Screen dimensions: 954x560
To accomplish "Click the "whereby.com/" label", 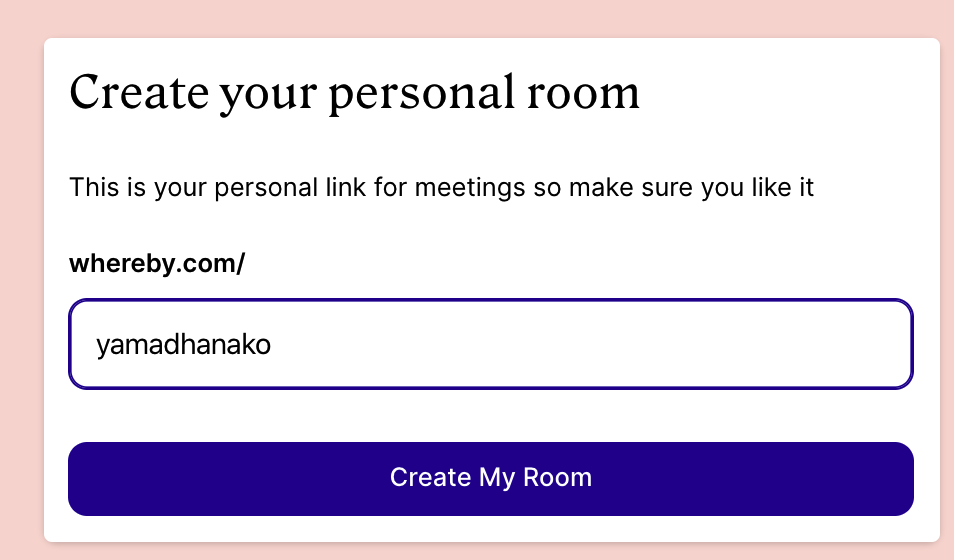I will pos(157,264).
